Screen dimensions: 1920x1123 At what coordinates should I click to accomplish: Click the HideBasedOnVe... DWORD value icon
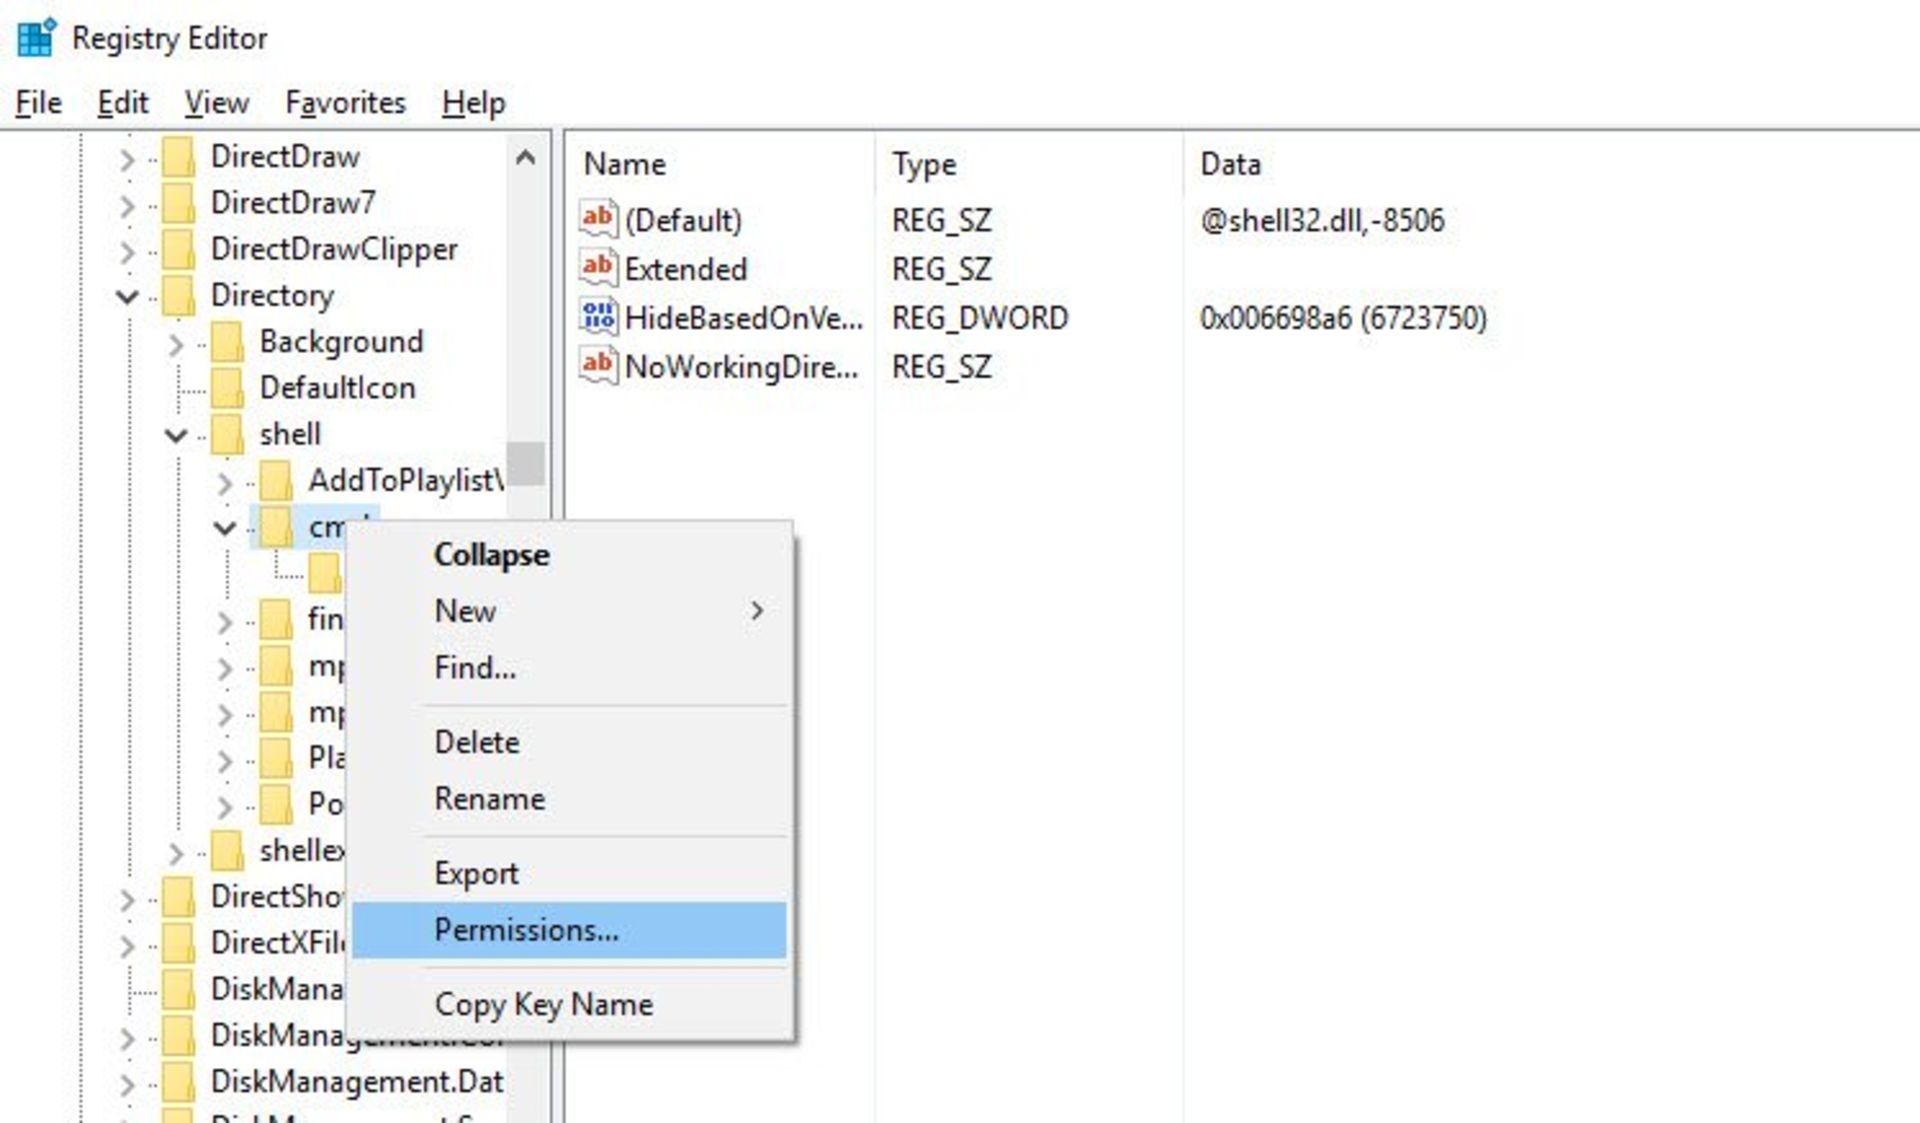598,316
